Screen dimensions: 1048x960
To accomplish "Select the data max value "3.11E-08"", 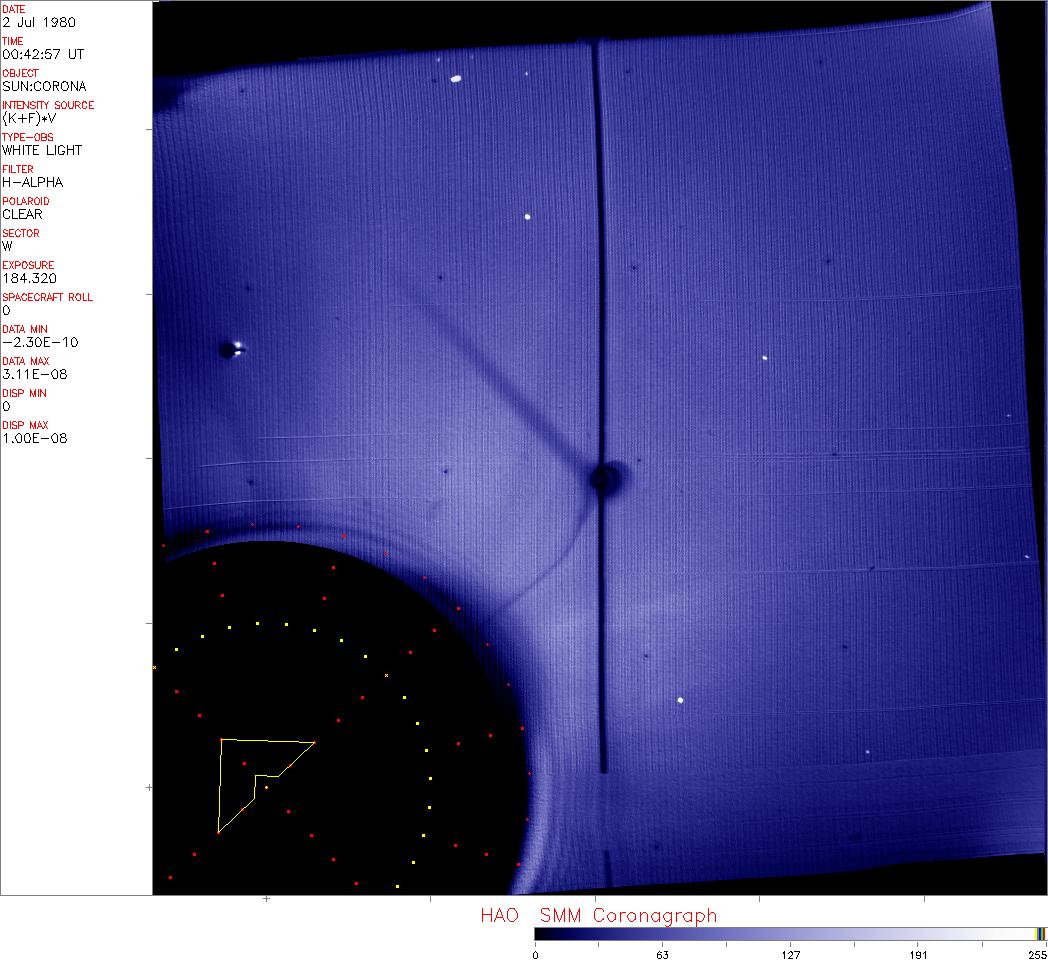I will [35, 374].
